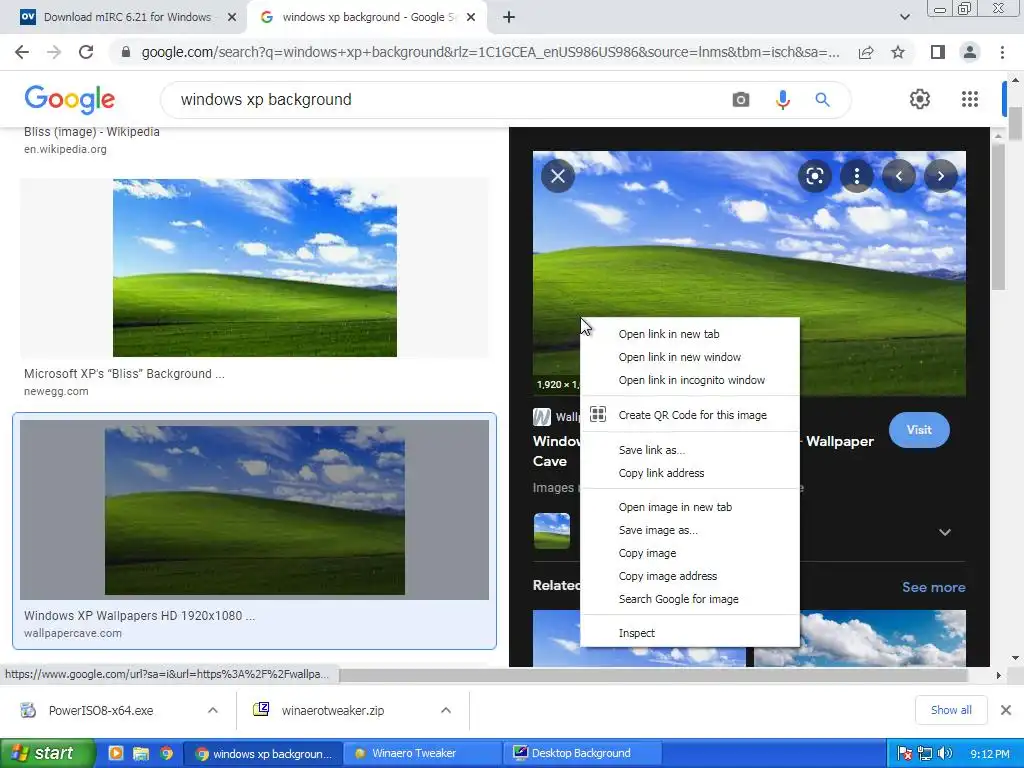This screenshot has height=768, width=1024.
Task: Choose Open link in new tab
Action: pyautogui.click(x=690, y=334)
